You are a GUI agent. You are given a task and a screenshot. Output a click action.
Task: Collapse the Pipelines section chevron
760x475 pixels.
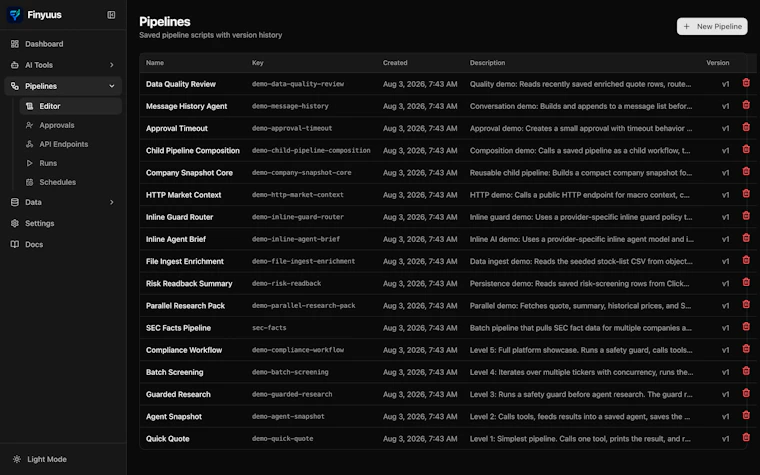pyautogui.click(x=111, y=86)
